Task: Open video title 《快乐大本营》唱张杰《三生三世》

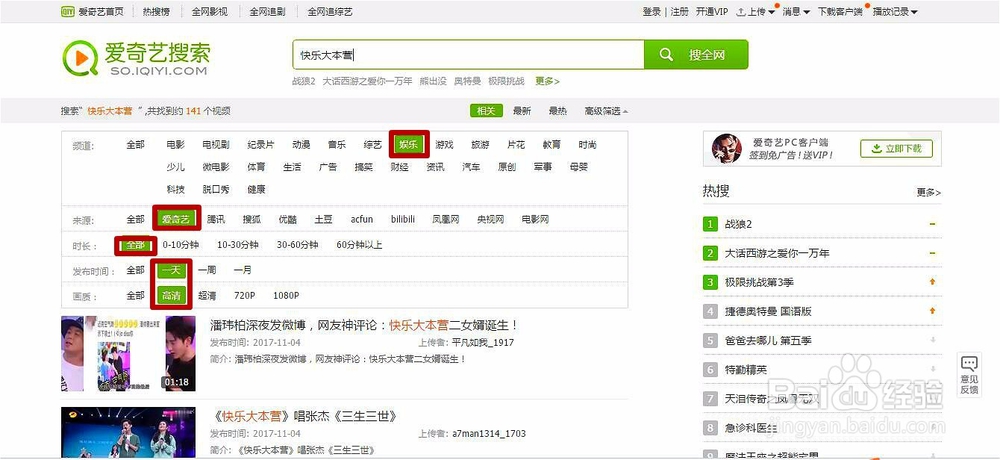Action: (x=305, y=417)
